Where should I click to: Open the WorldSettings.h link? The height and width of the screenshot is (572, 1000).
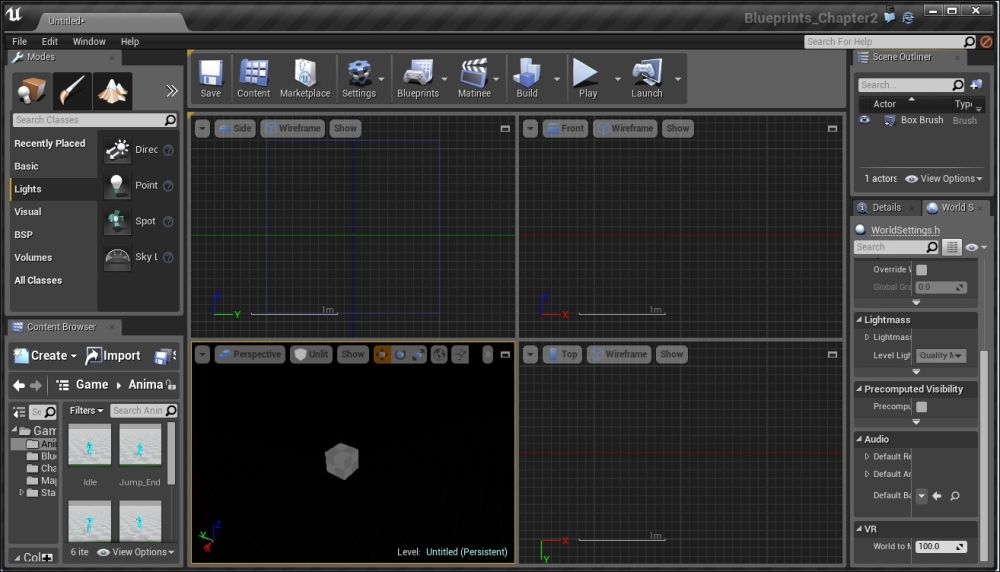click(905, 230)
